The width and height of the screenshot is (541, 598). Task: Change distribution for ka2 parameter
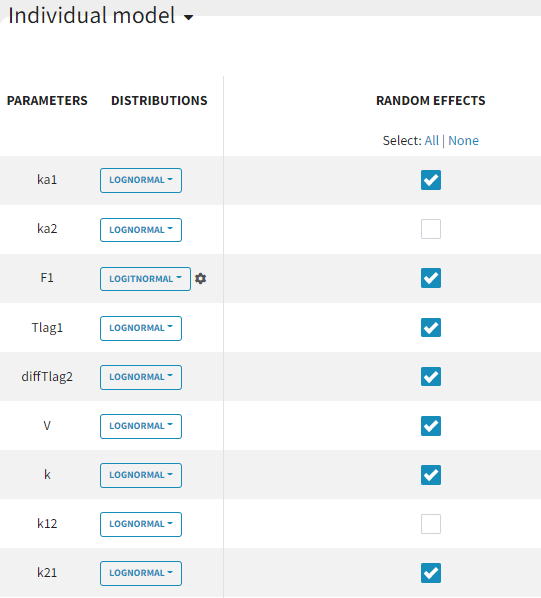pos(141,230)
